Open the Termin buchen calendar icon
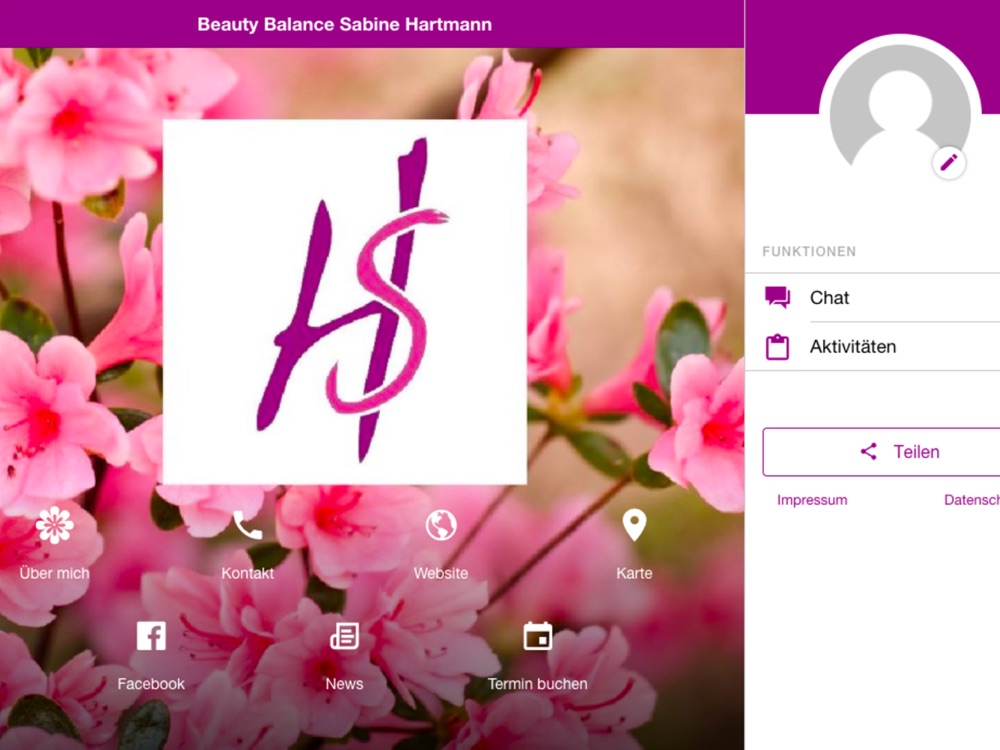This screenshot has height=750, width=1000. [x=538, y=636]
